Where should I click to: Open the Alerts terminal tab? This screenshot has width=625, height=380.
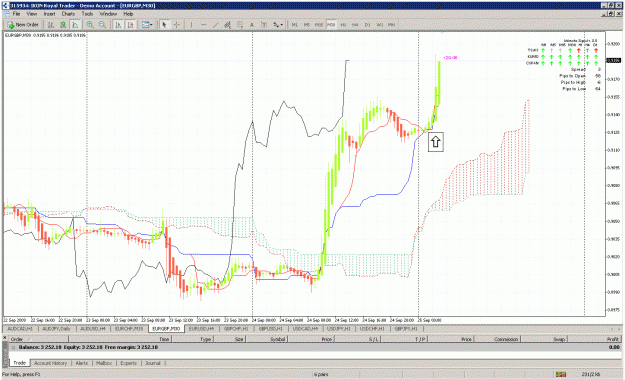82,363
